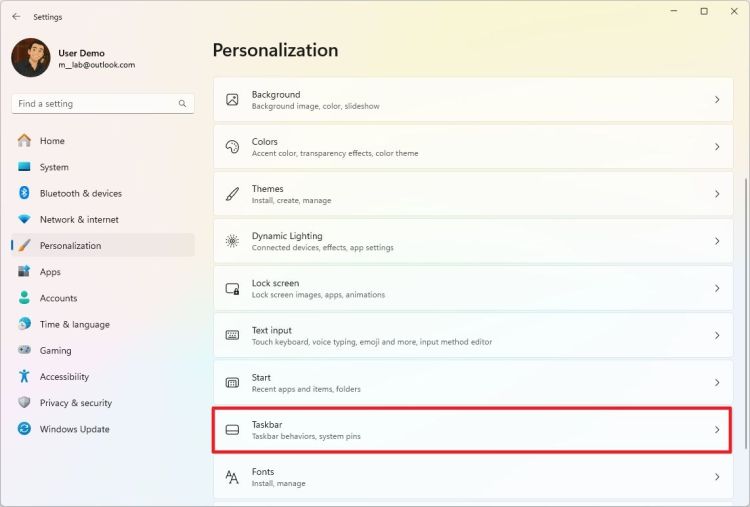Open Windows Update in the sidebar

pyautogui.click(x=74, y=429)
